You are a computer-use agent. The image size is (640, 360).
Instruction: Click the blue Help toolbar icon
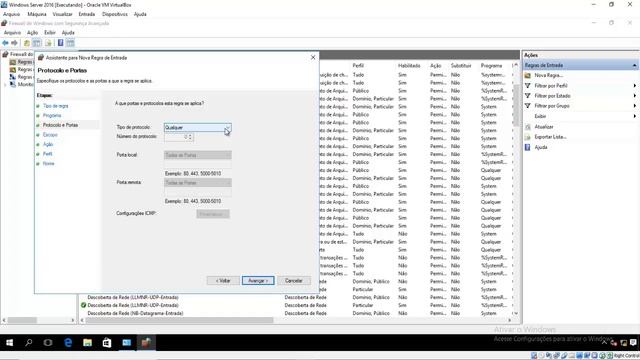coord(60,43)
